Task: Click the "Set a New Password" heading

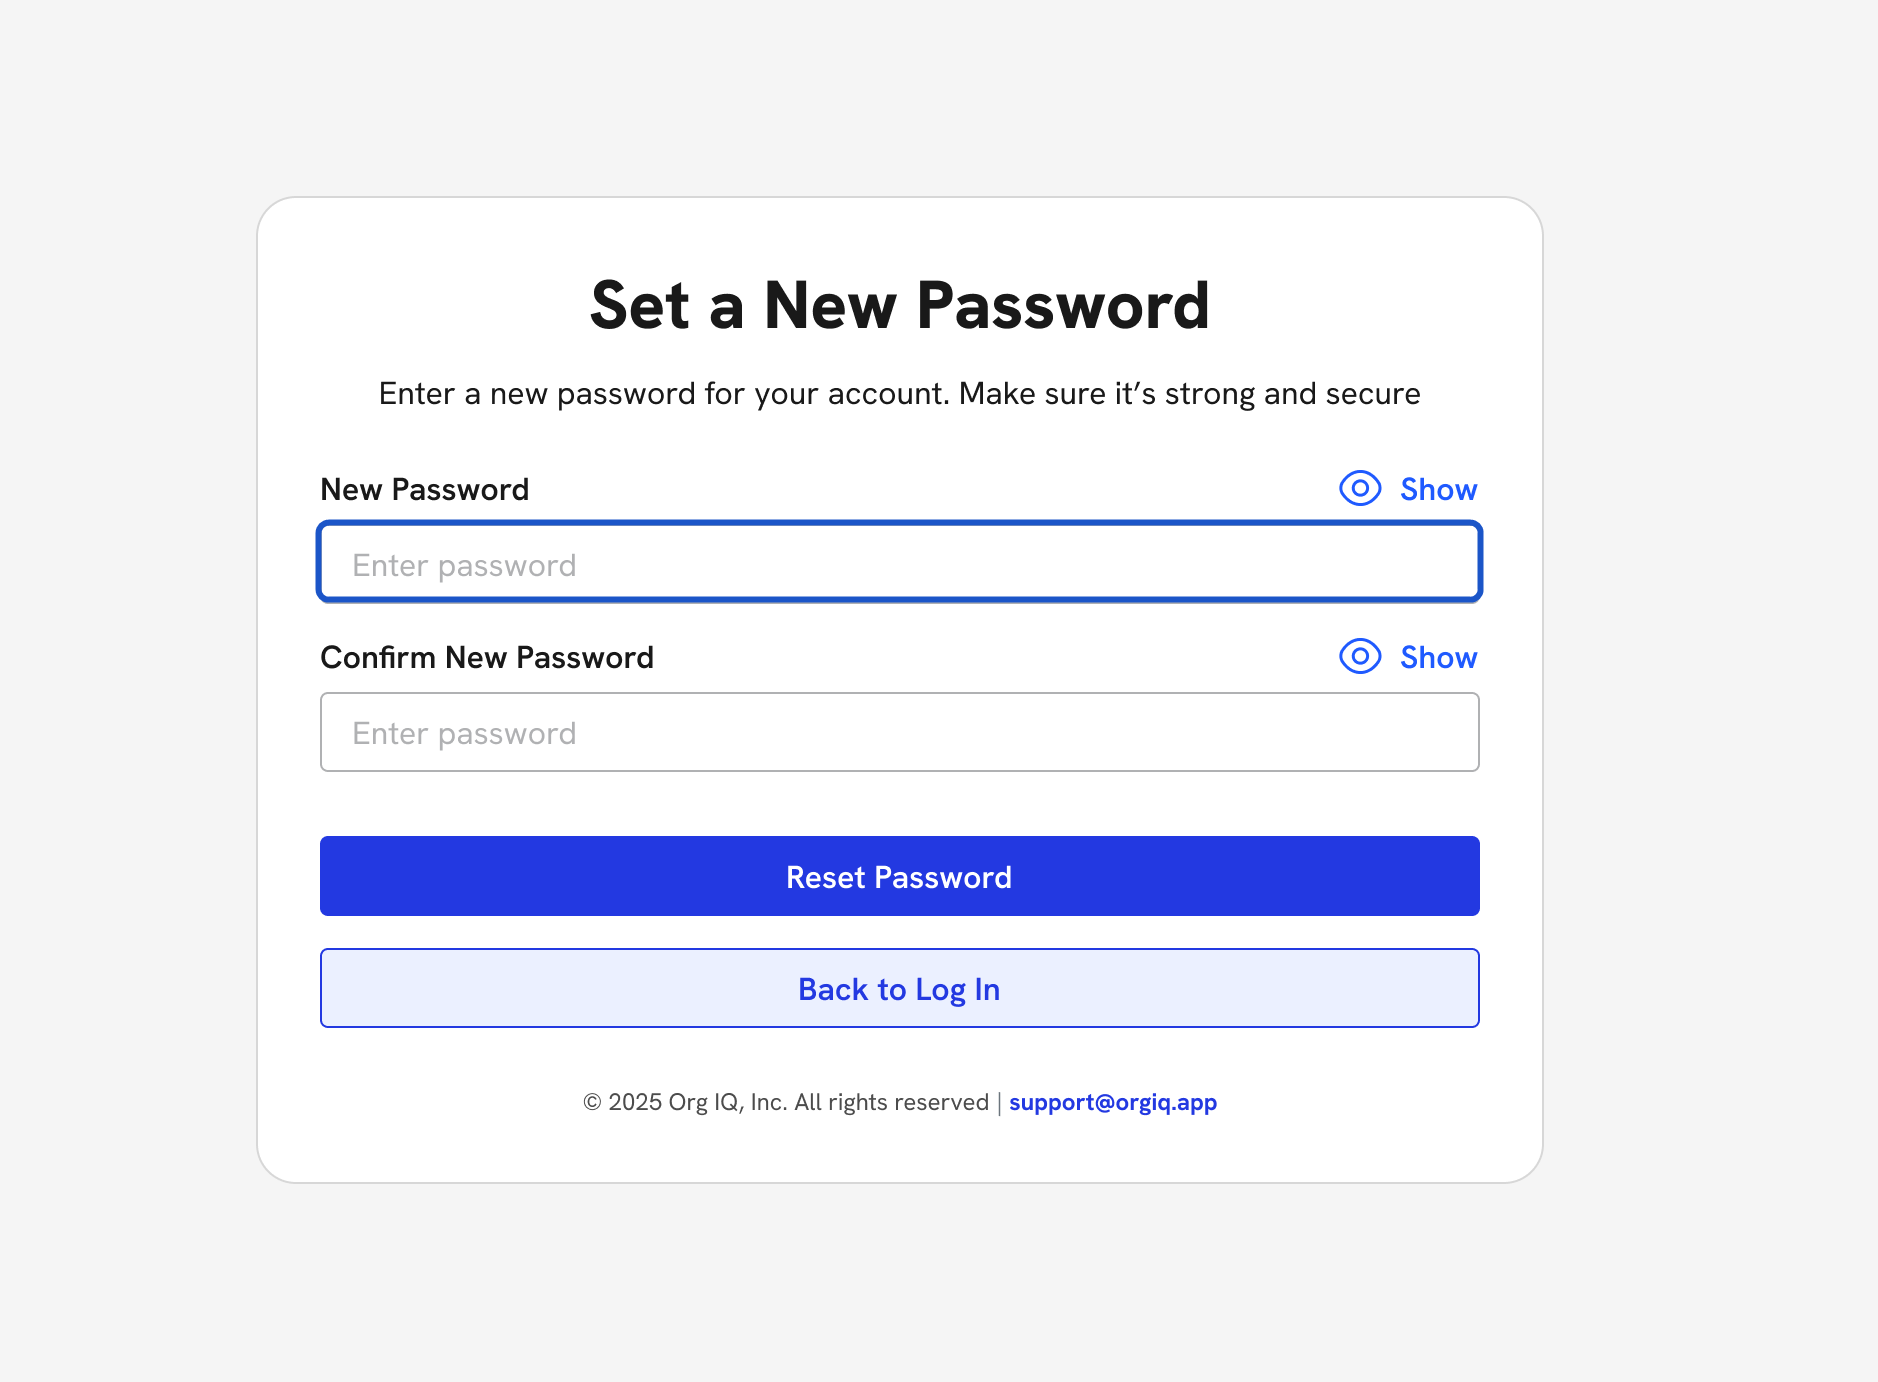Action: [x=899, y=305]
